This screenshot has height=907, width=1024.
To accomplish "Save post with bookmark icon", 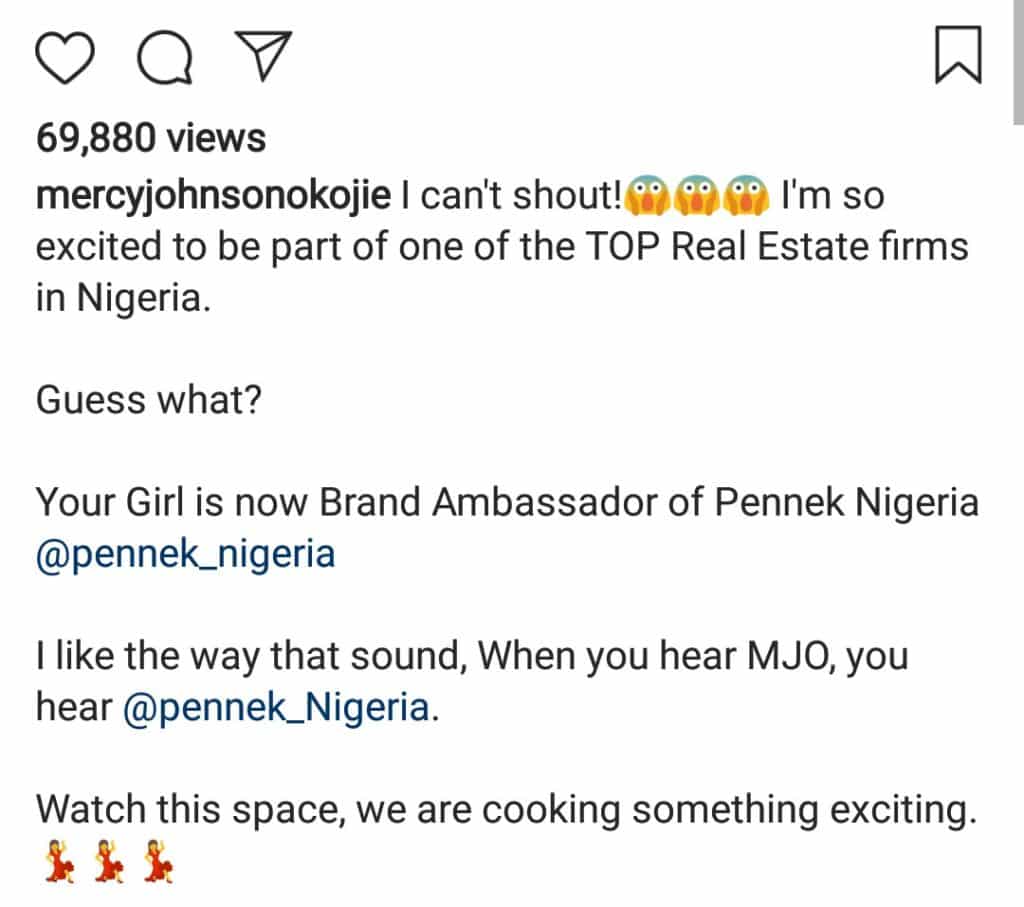I will [958, 55].
